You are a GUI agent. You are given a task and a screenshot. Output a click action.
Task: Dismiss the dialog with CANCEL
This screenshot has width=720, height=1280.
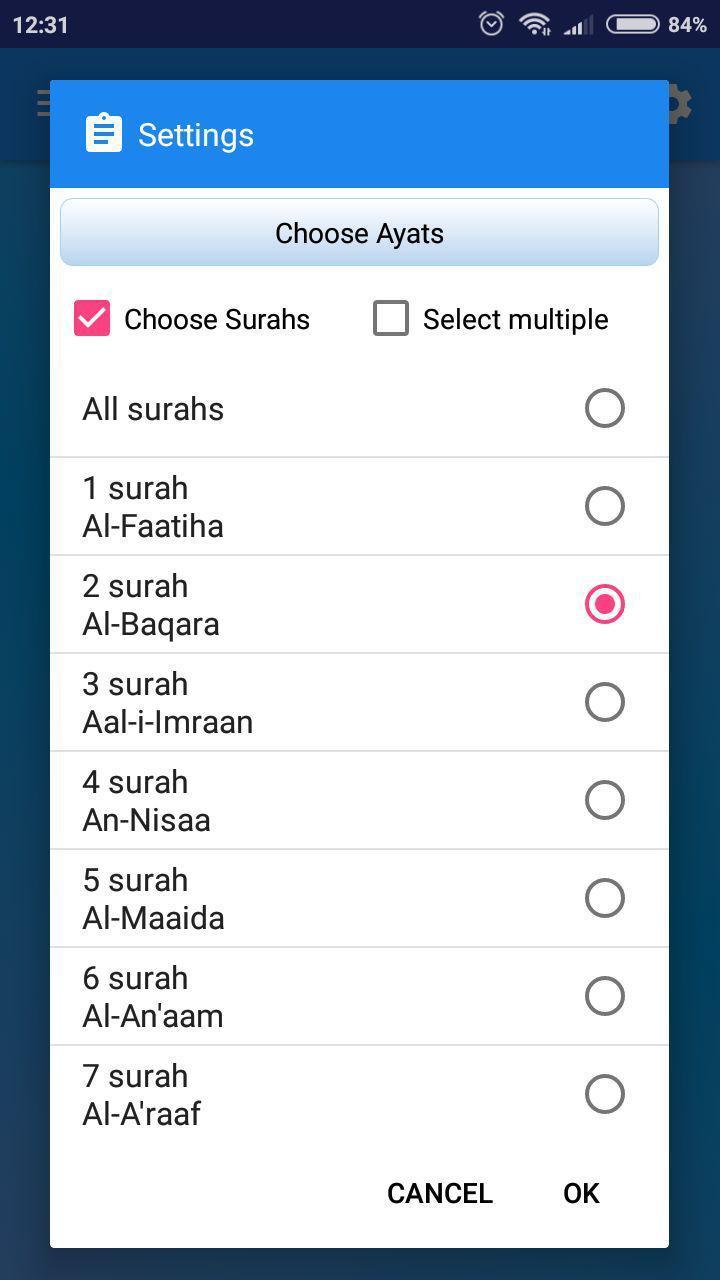439,1193
